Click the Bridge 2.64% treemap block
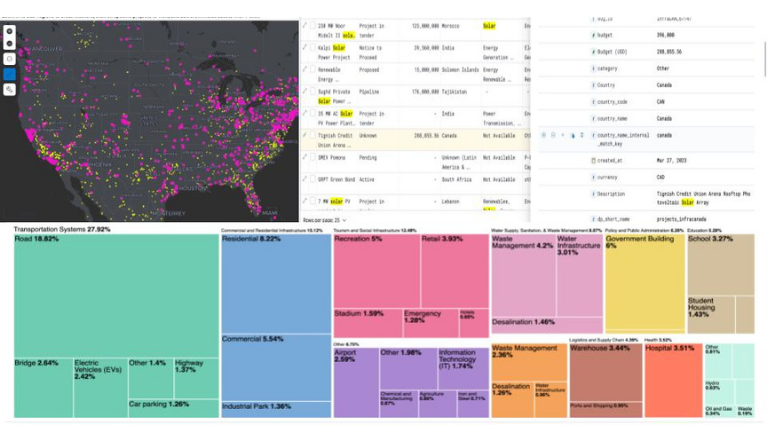The image size is (767, 442). coord(44,388)
